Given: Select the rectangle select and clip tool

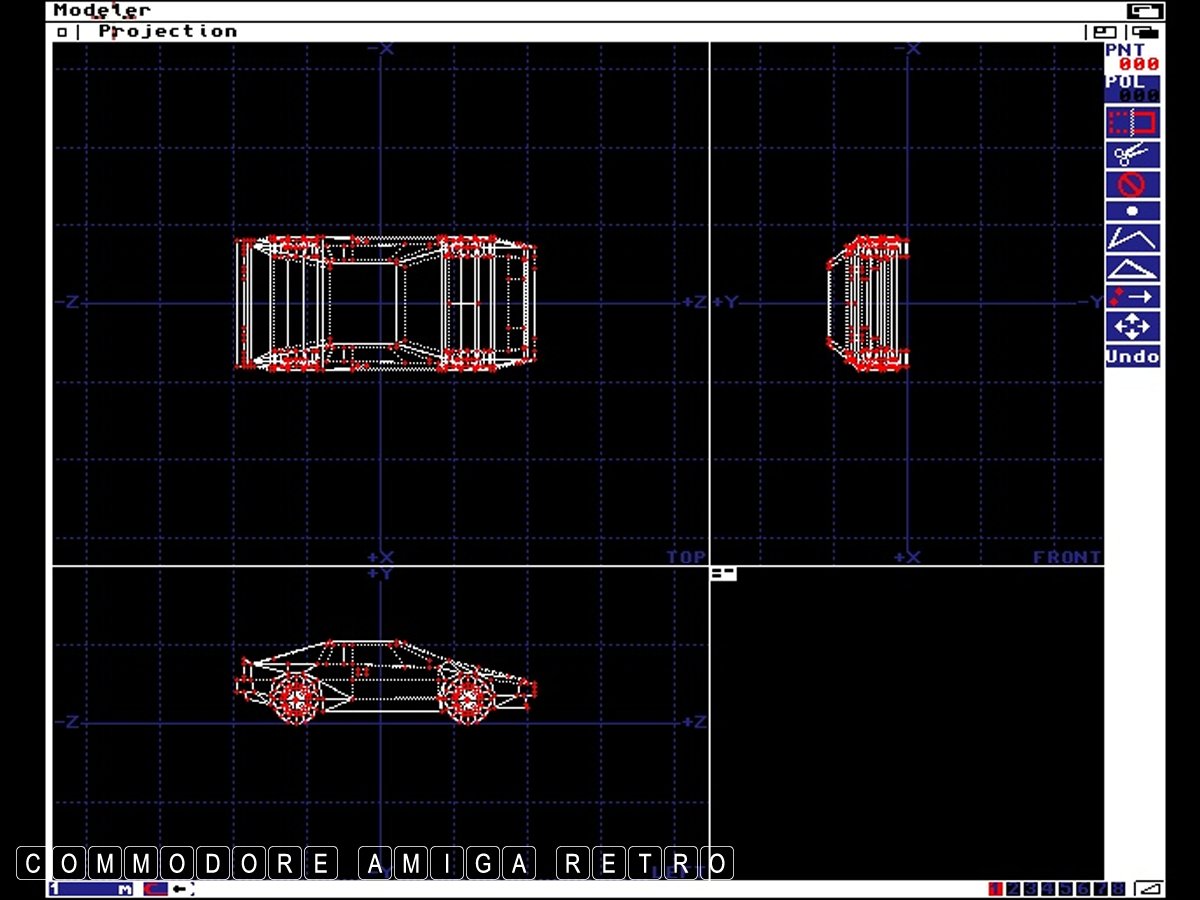Looking at the screenshot, I should (x=1132, y=124).
